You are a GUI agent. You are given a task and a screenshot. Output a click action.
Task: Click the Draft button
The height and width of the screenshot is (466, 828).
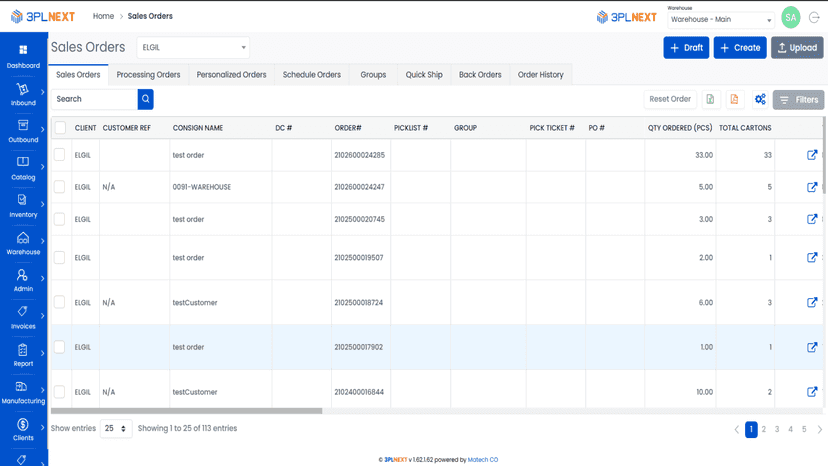686,48
